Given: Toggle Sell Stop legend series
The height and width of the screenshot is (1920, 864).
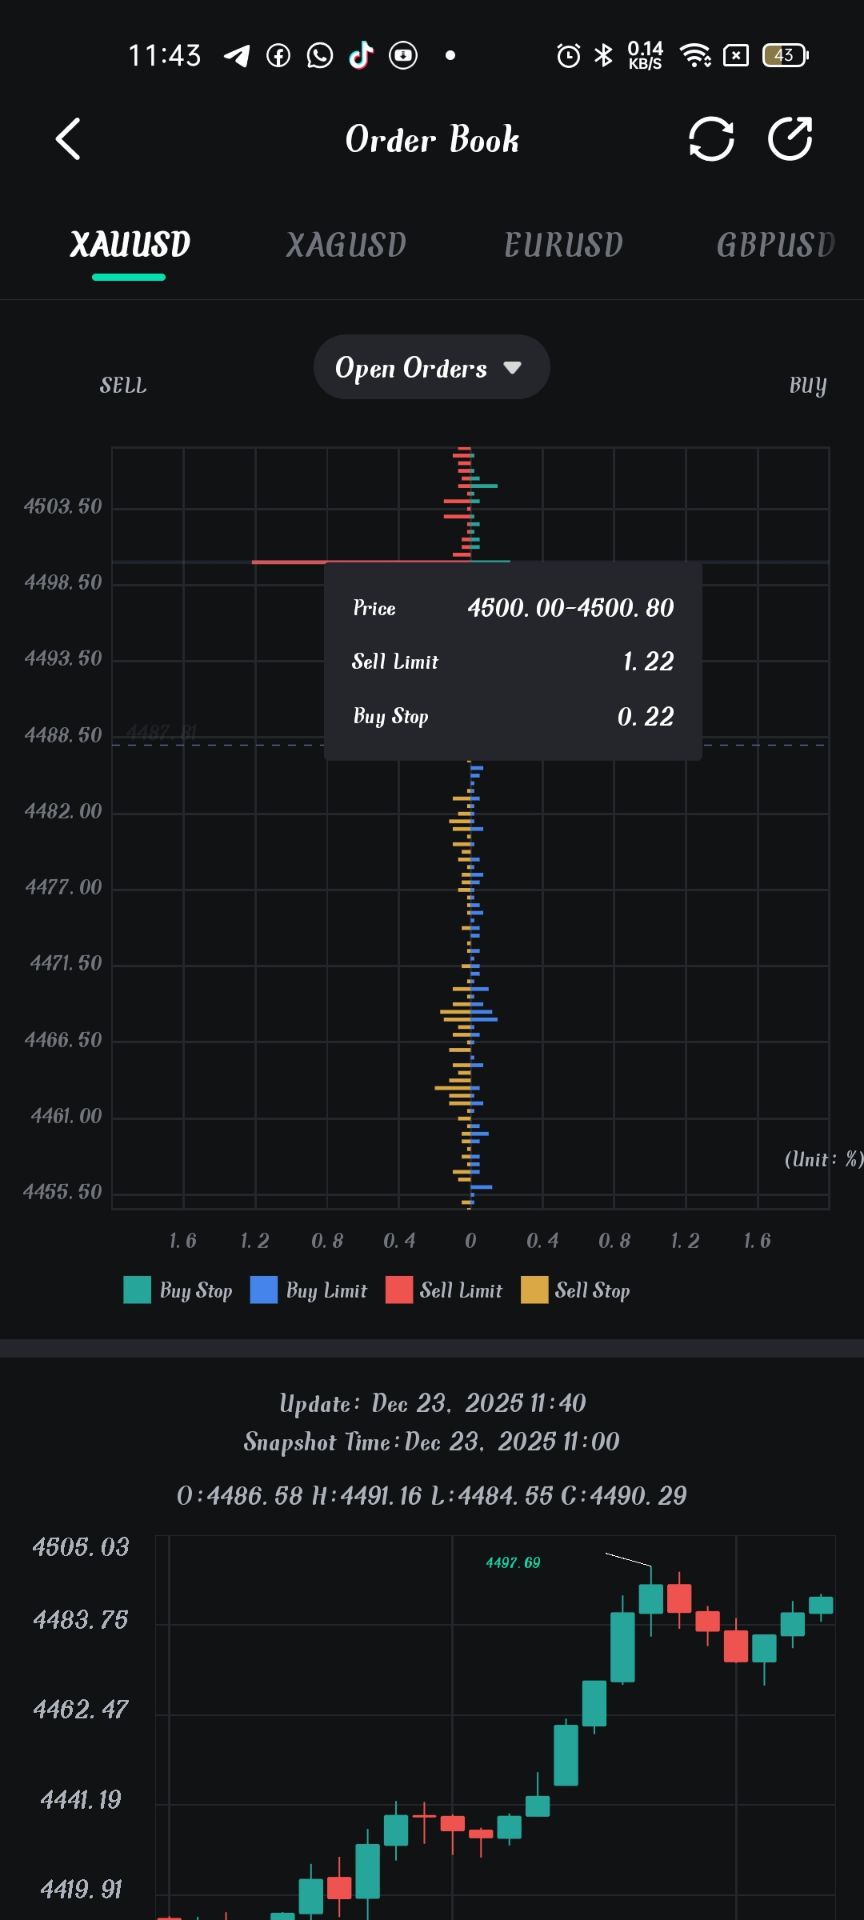Looking at the screenshot, I should point(576,1290).
